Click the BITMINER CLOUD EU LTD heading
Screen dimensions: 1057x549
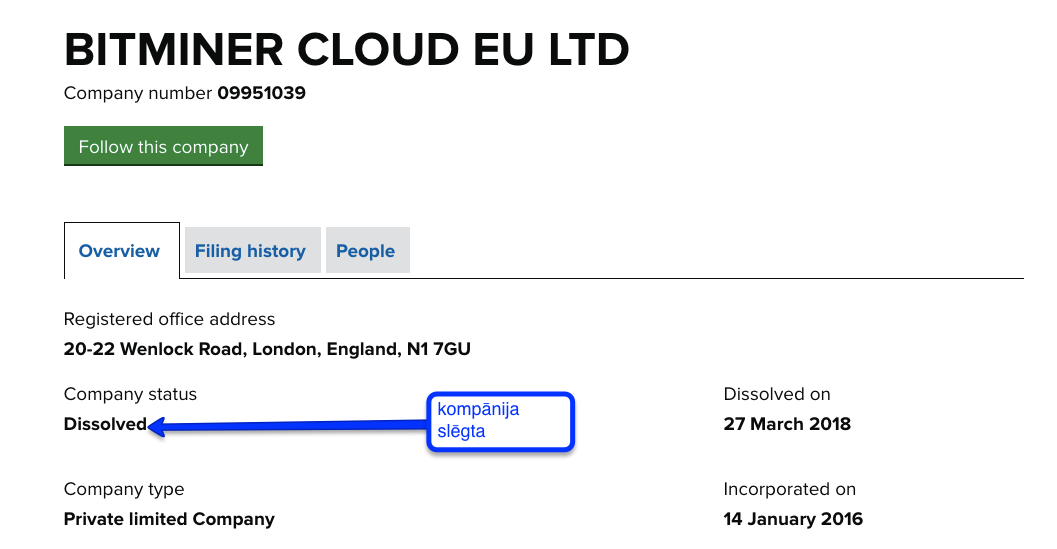(346, 49)
